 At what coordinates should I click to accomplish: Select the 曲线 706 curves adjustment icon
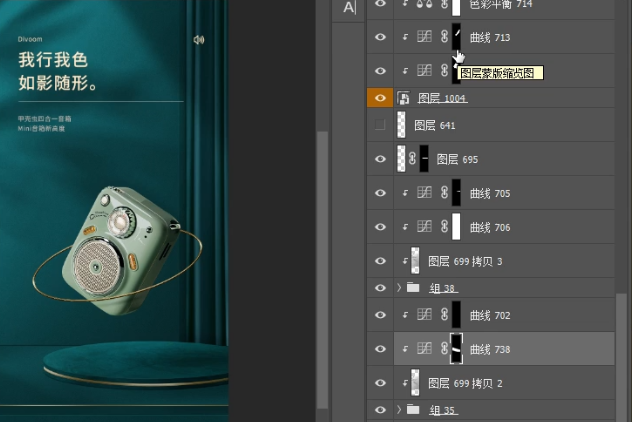(424, 227)
